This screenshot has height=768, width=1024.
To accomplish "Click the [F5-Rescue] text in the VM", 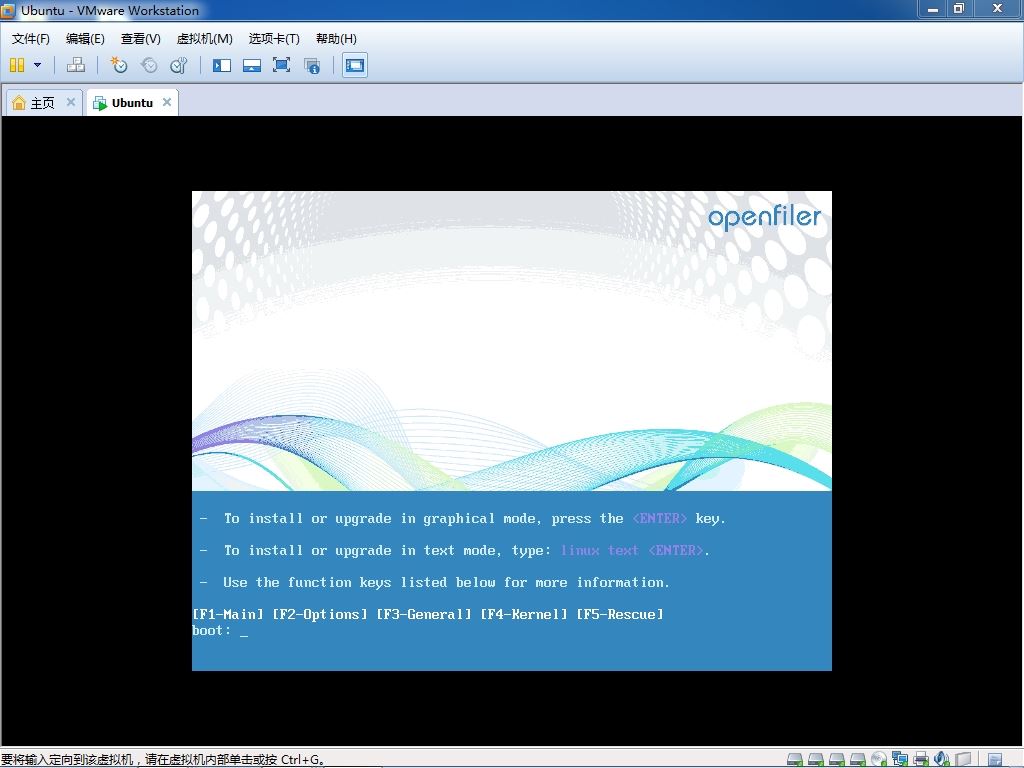I will click(620, 614).
